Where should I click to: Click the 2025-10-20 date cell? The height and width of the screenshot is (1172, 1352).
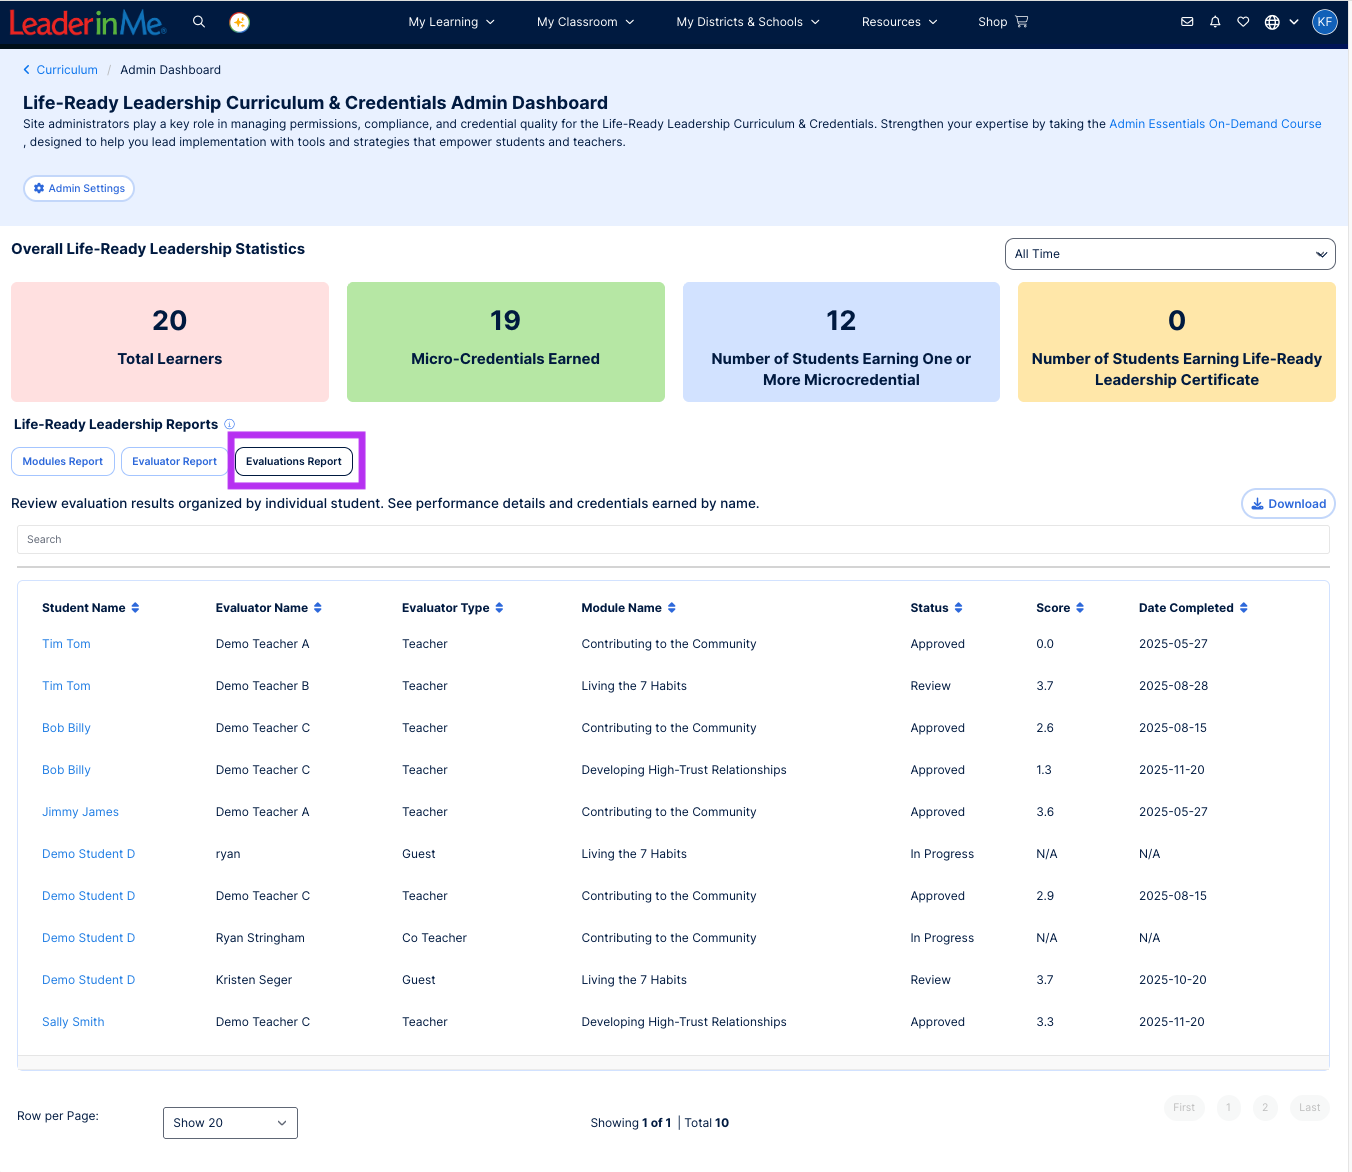coord(1173,980)
